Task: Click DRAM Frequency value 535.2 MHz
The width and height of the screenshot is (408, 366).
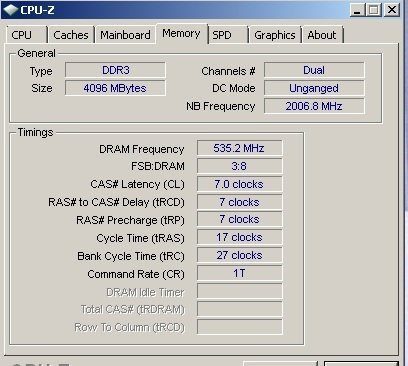Action: pyautogui.click(x=240, y=148)
